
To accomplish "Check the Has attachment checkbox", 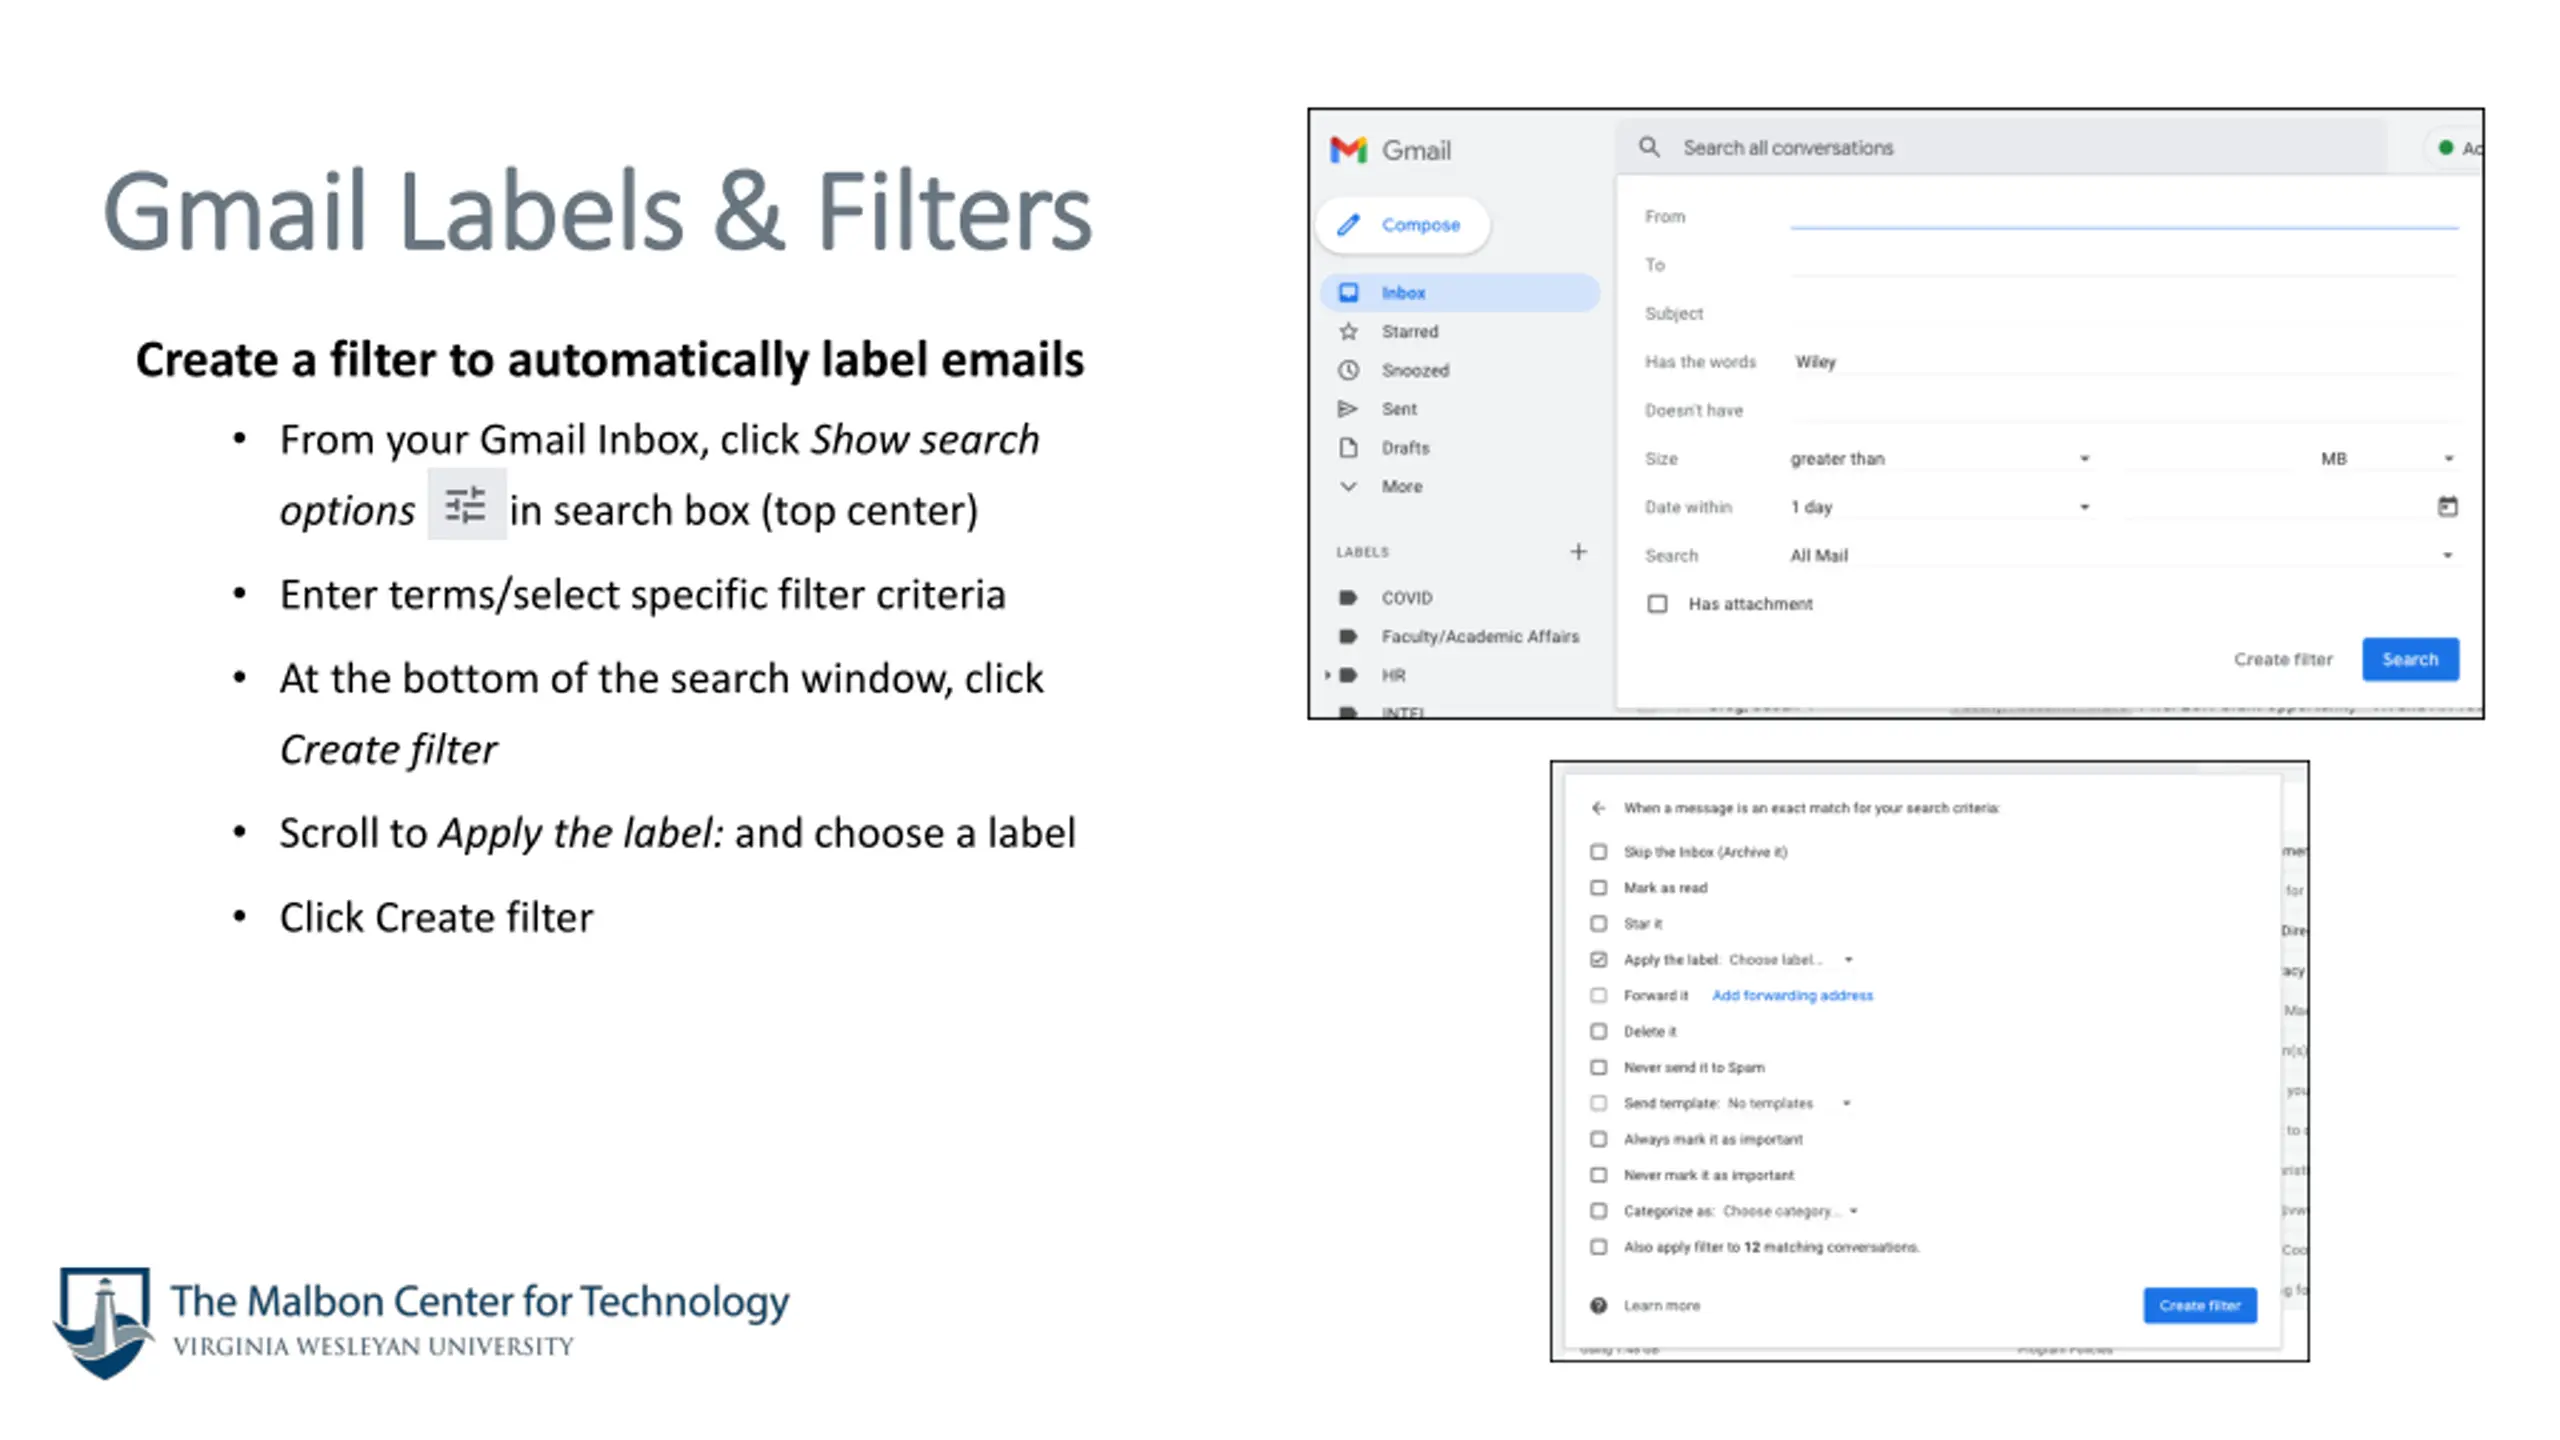I will click(1657, 603).
